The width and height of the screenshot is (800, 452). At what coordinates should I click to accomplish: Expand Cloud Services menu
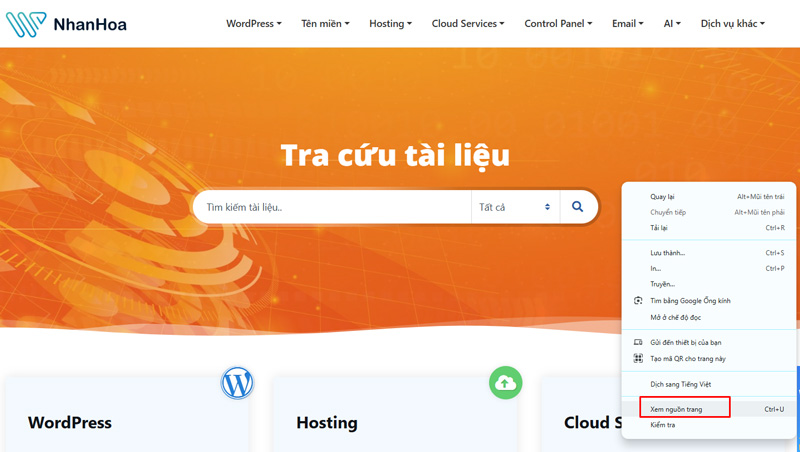pyautogui.click(x=468, y=23)
